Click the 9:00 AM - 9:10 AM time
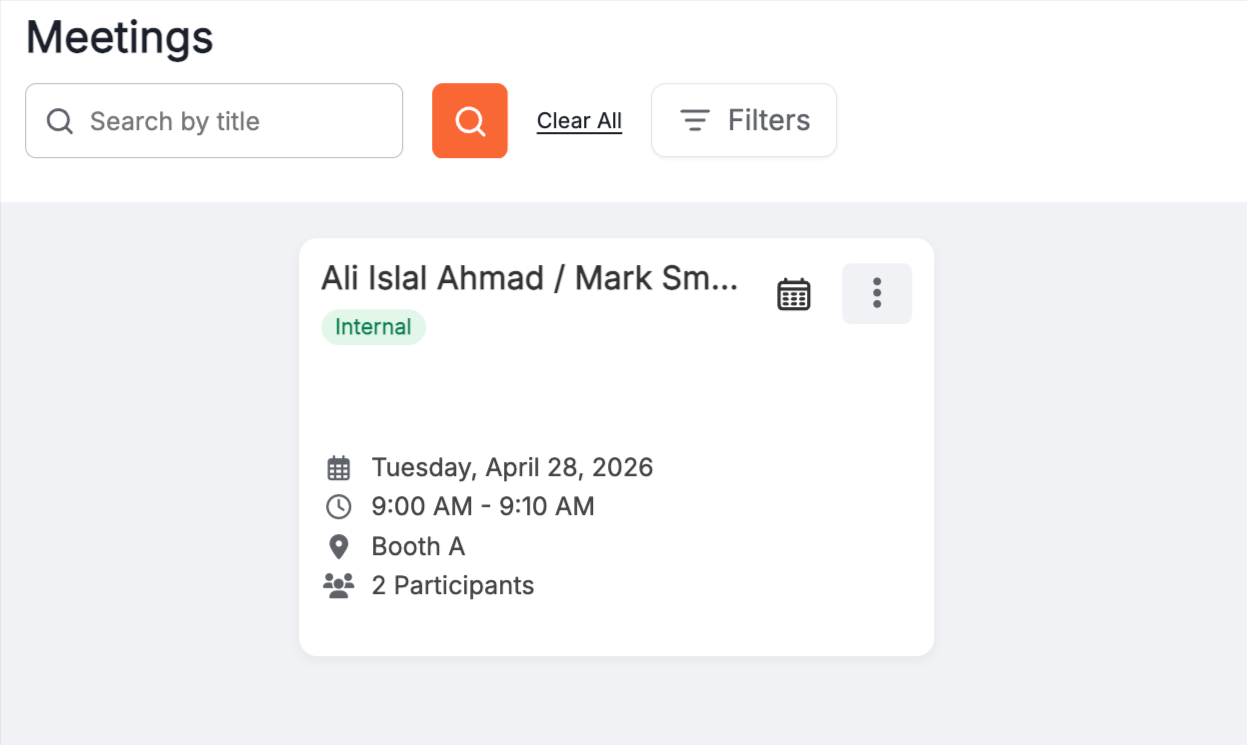This screenshot has height=745, width=1247. point(483,507)
